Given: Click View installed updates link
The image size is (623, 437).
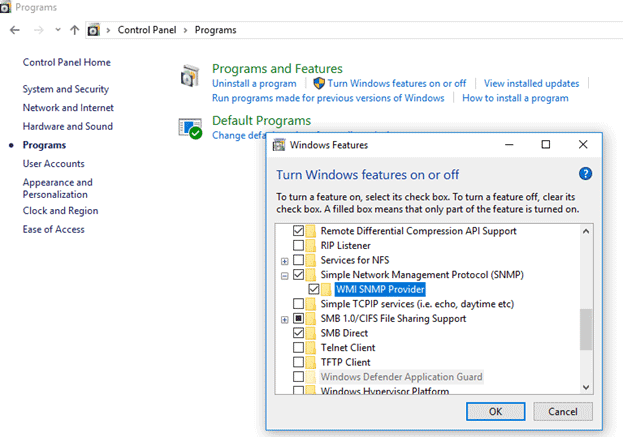Looking at the screenshot, I should [x=531, y=83].
